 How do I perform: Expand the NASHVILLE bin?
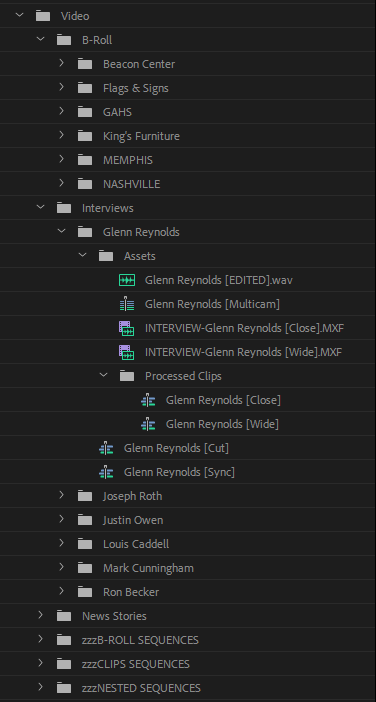coord(61,183)
